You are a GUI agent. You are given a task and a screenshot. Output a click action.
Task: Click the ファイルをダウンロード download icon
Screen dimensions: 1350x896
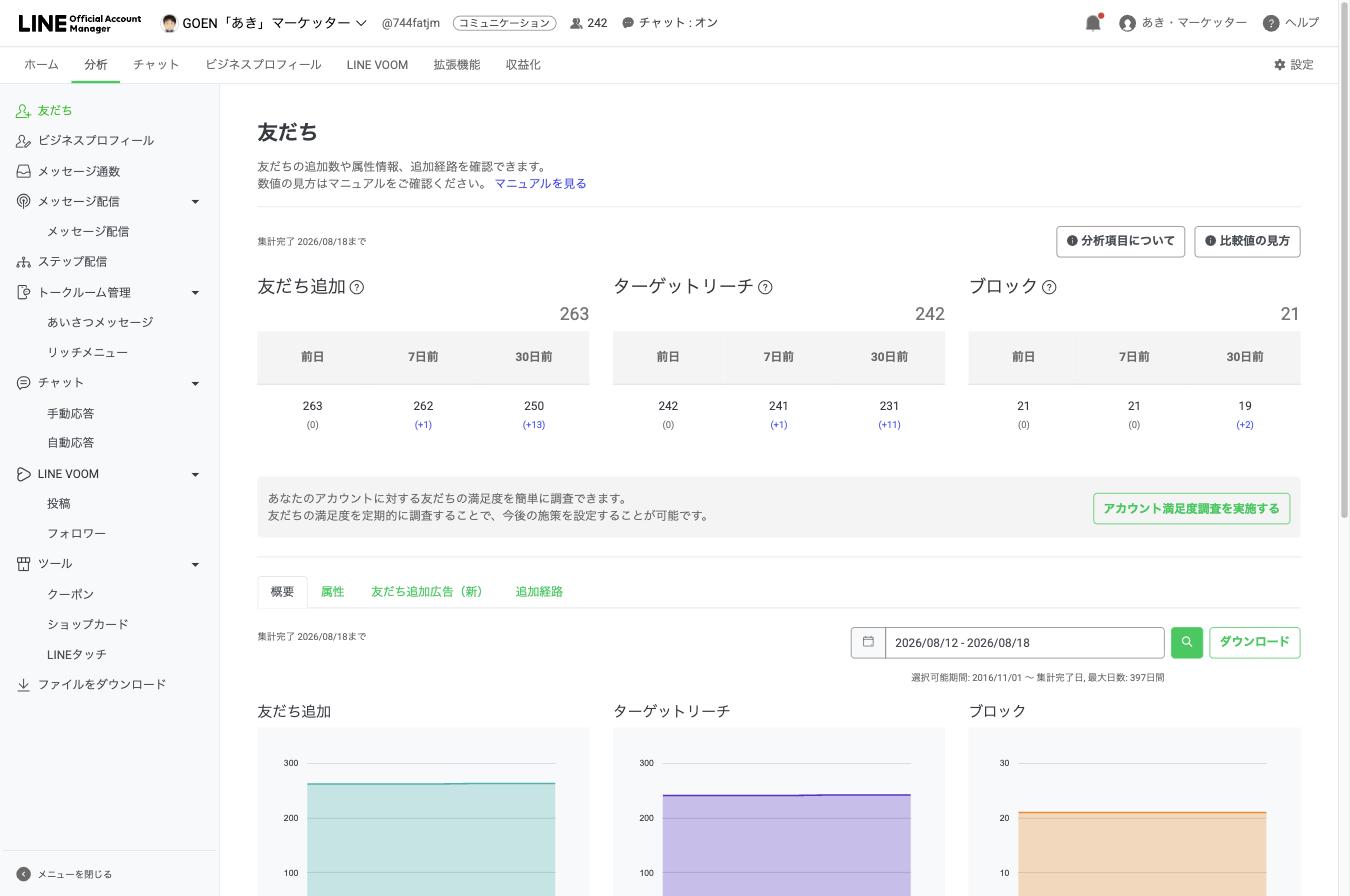point(23,685)
